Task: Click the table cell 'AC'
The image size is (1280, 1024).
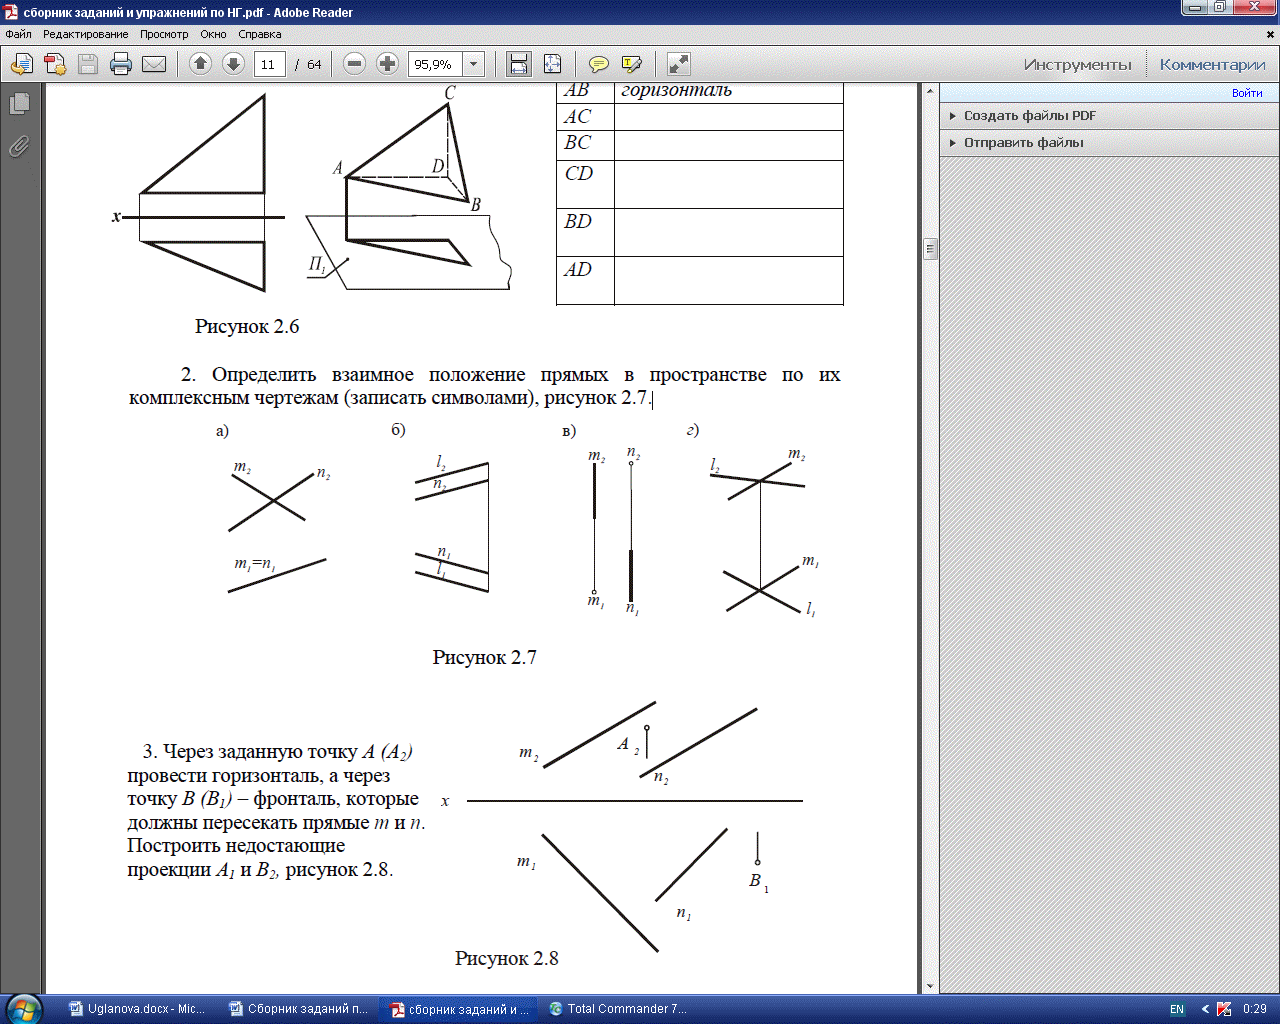Action: click(x=585, y=117)
